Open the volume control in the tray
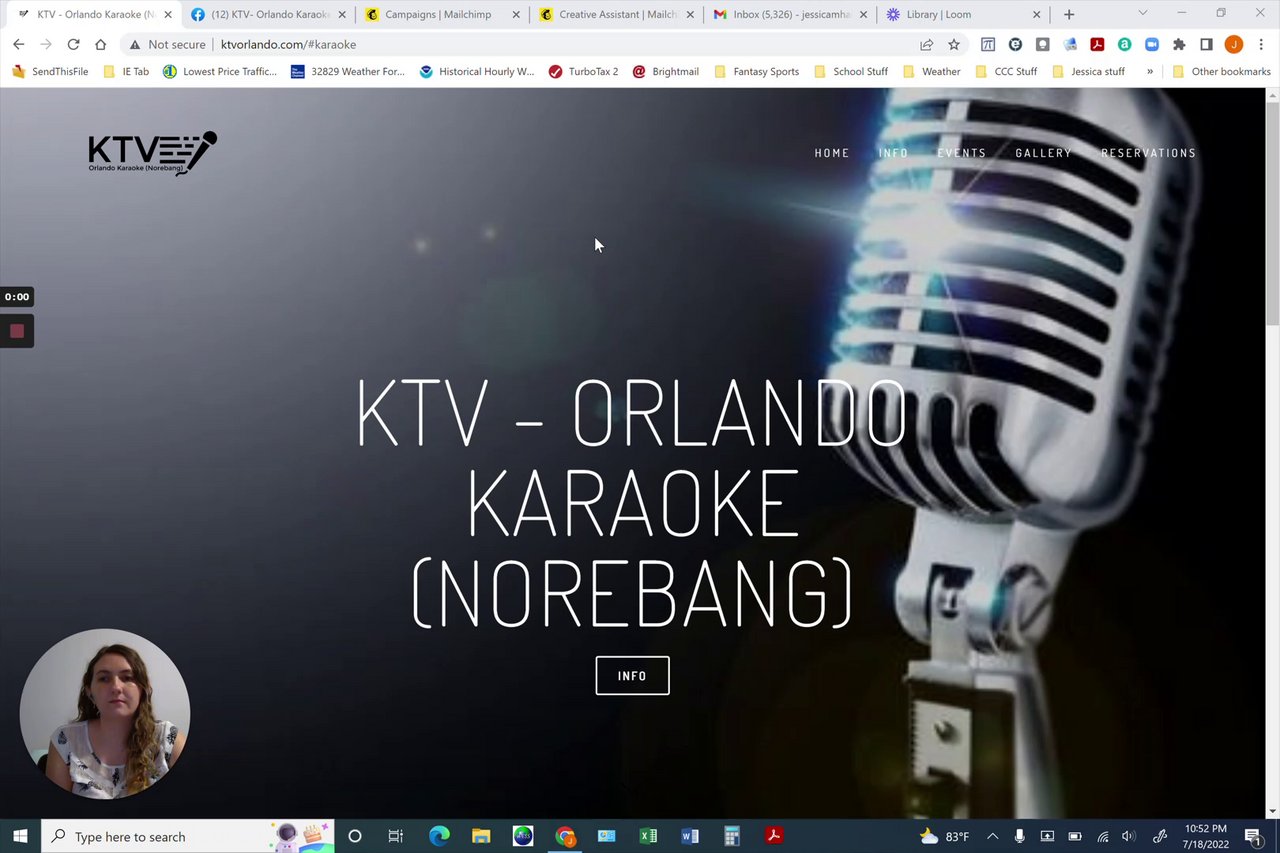The height and width of the screenshot is (853, 1280). [x=1129, y=836]
